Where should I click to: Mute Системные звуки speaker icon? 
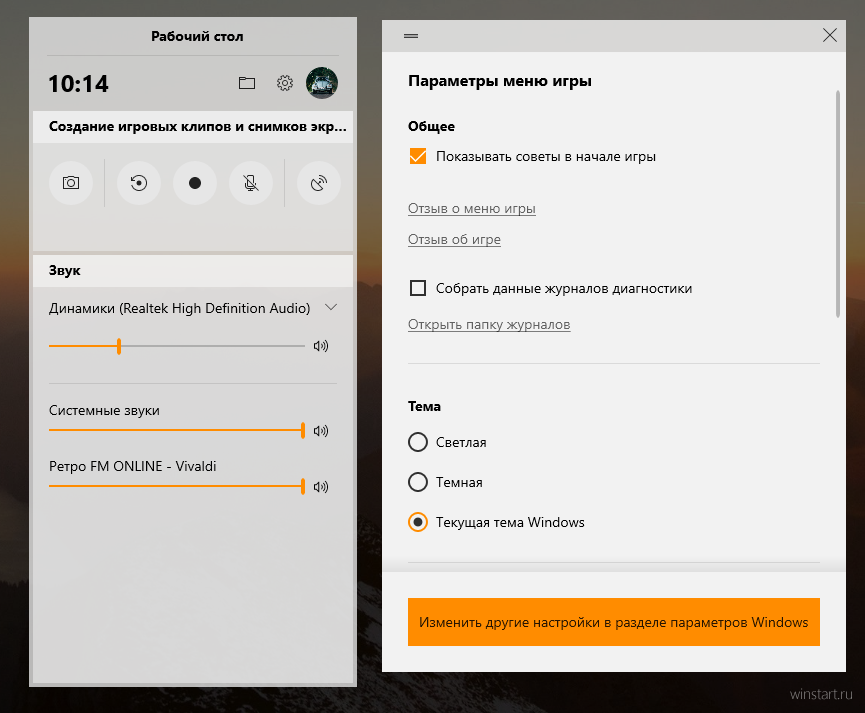[321, 430]
